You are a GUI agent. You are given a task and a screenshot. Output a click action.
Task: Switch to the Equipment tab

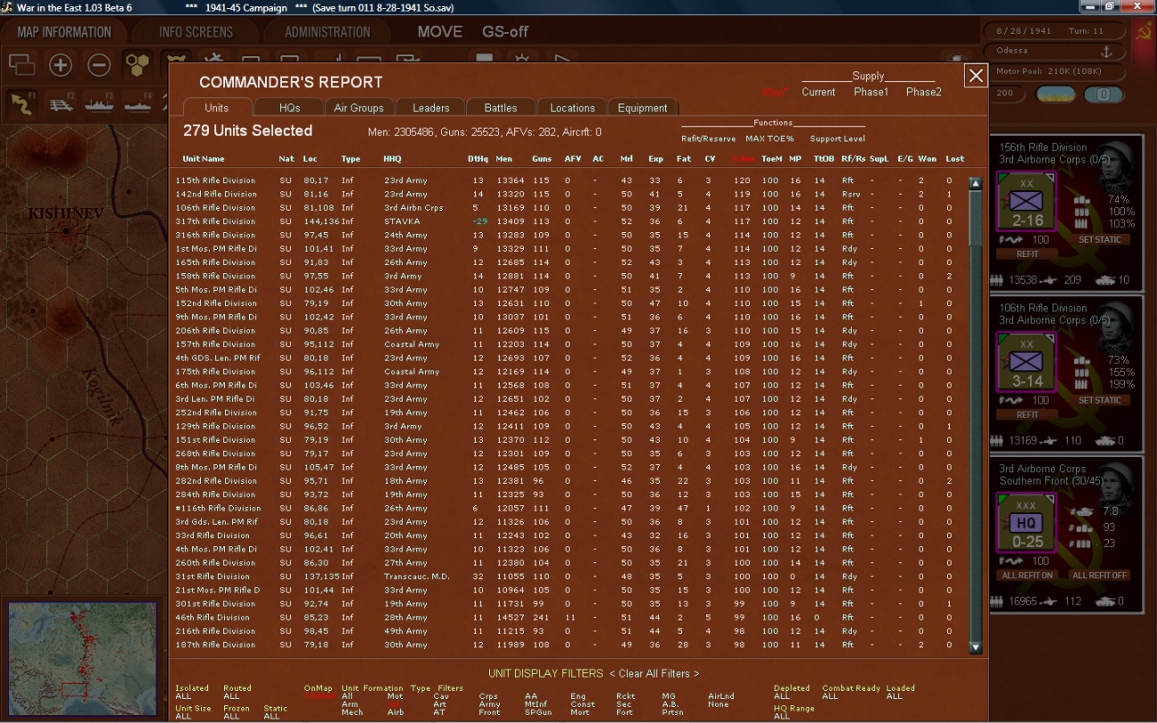coord(642,108)
